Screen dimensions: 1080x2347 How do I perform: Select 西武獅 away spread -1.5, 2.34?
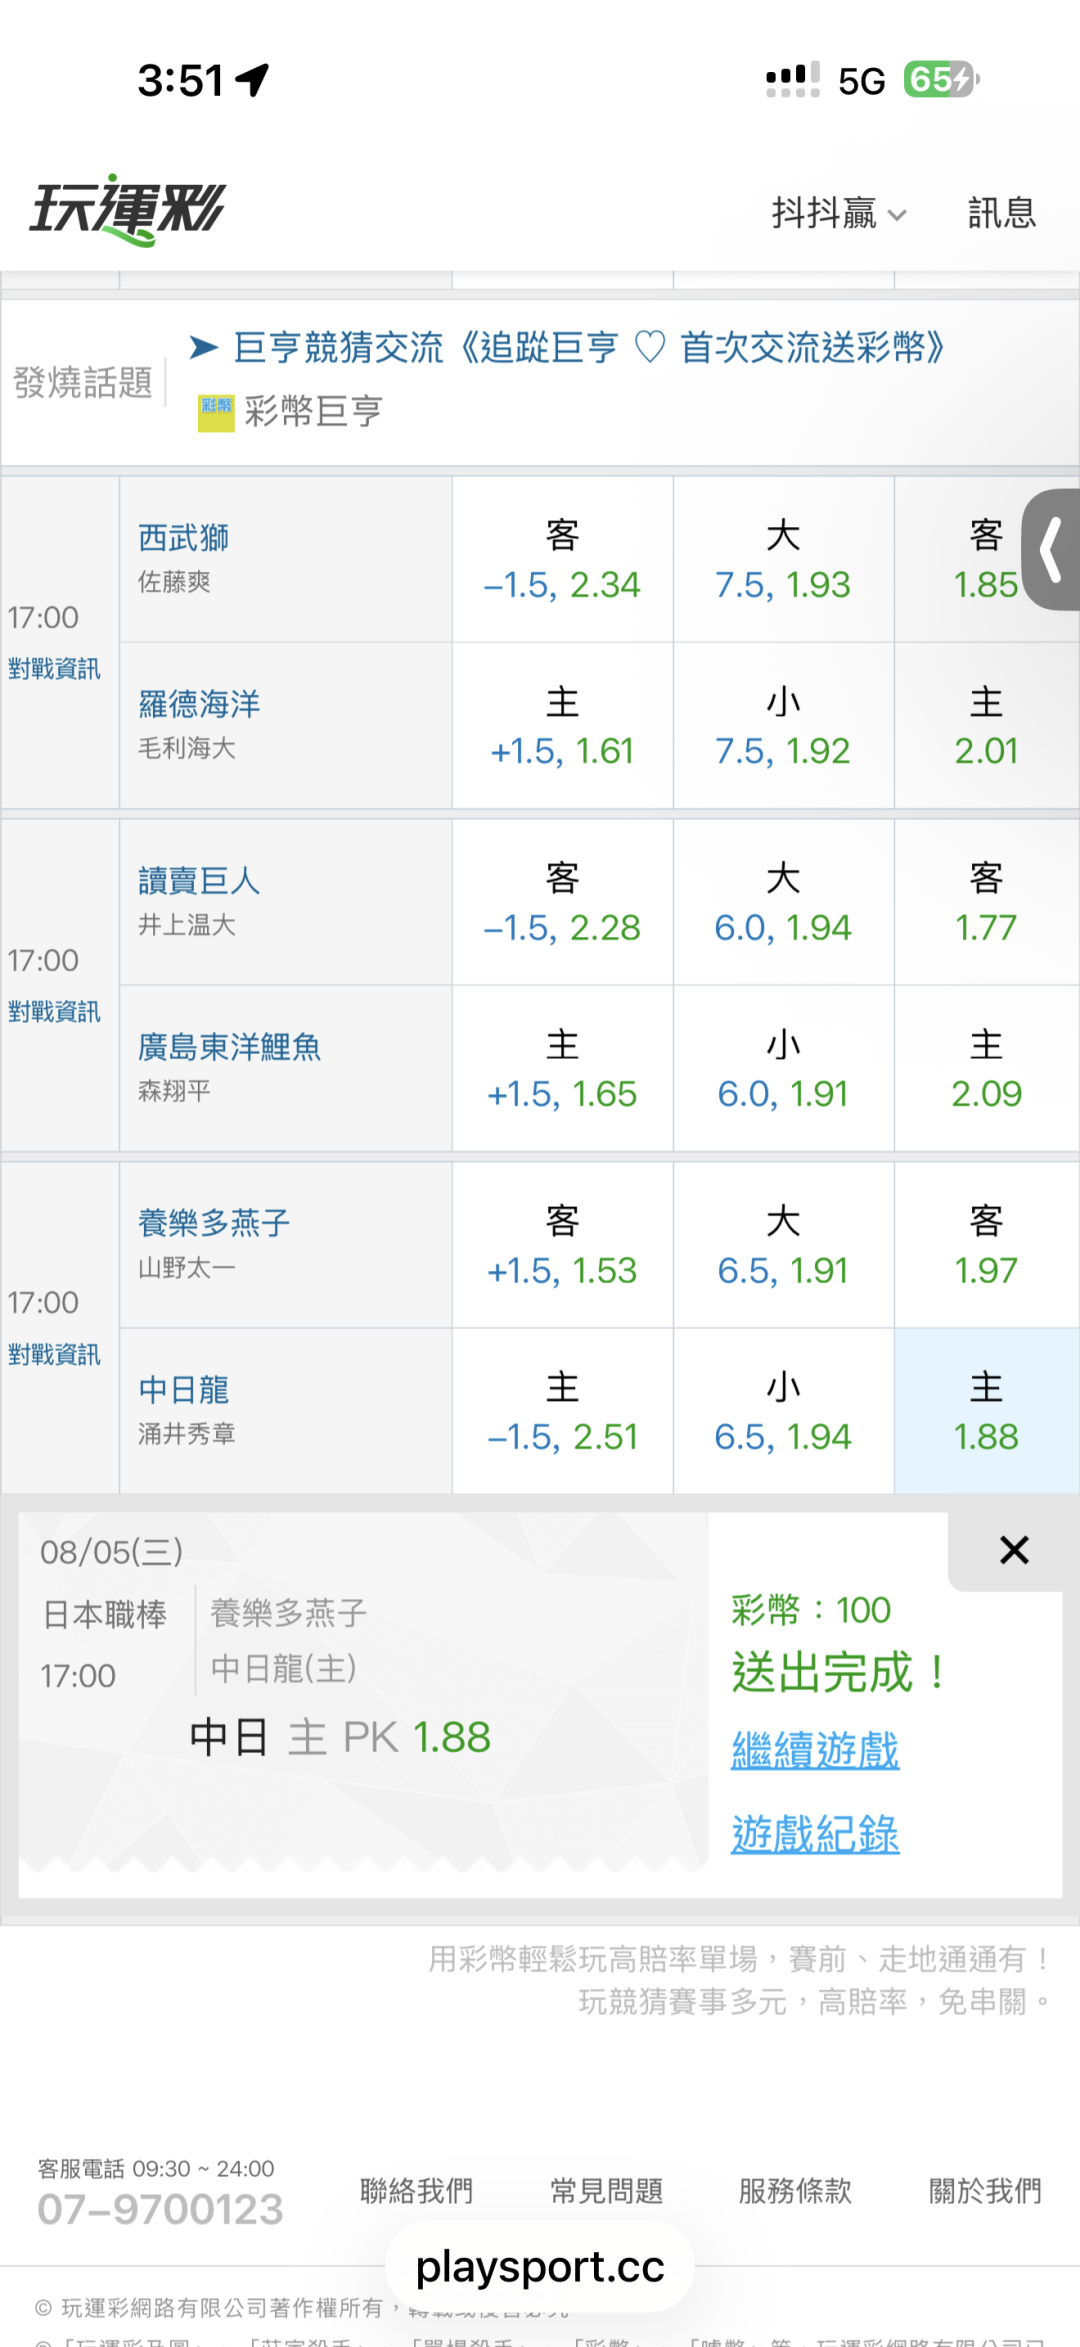tap(562, 559)
